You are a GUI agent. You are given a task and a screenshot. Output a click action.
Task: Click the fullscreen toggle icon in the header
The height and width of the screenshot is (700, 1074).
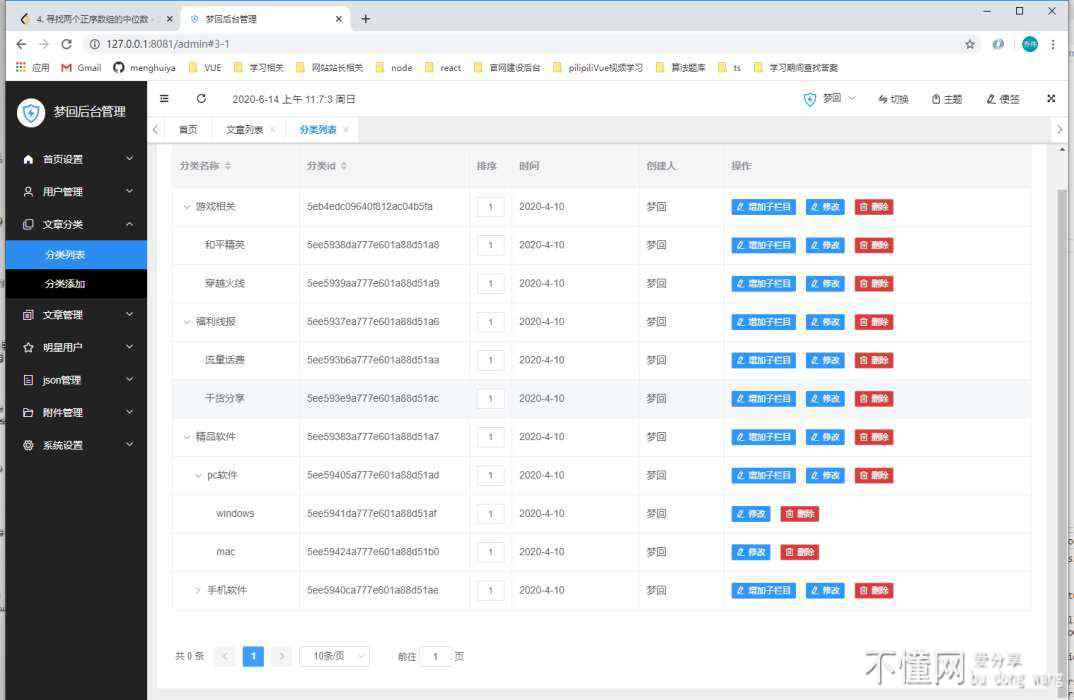1051,99
